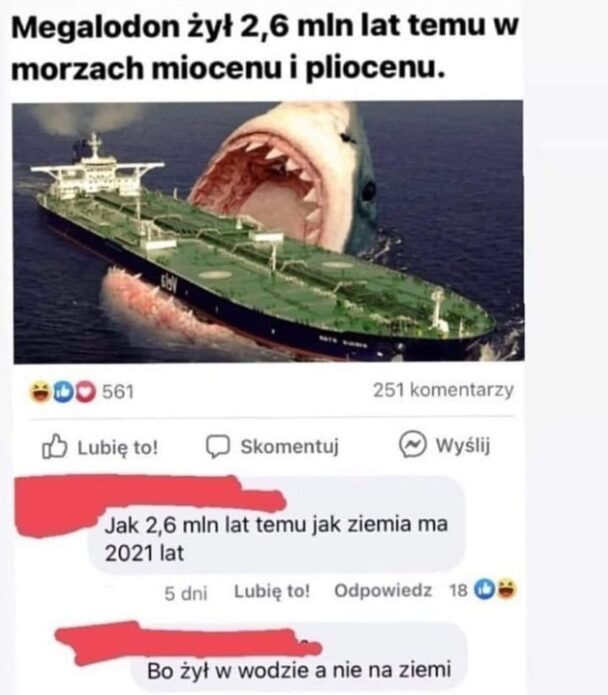The height and width of the screenshot is (695, 608).
Task: Click the Skomentuj button
Action: tap(273, 446)
